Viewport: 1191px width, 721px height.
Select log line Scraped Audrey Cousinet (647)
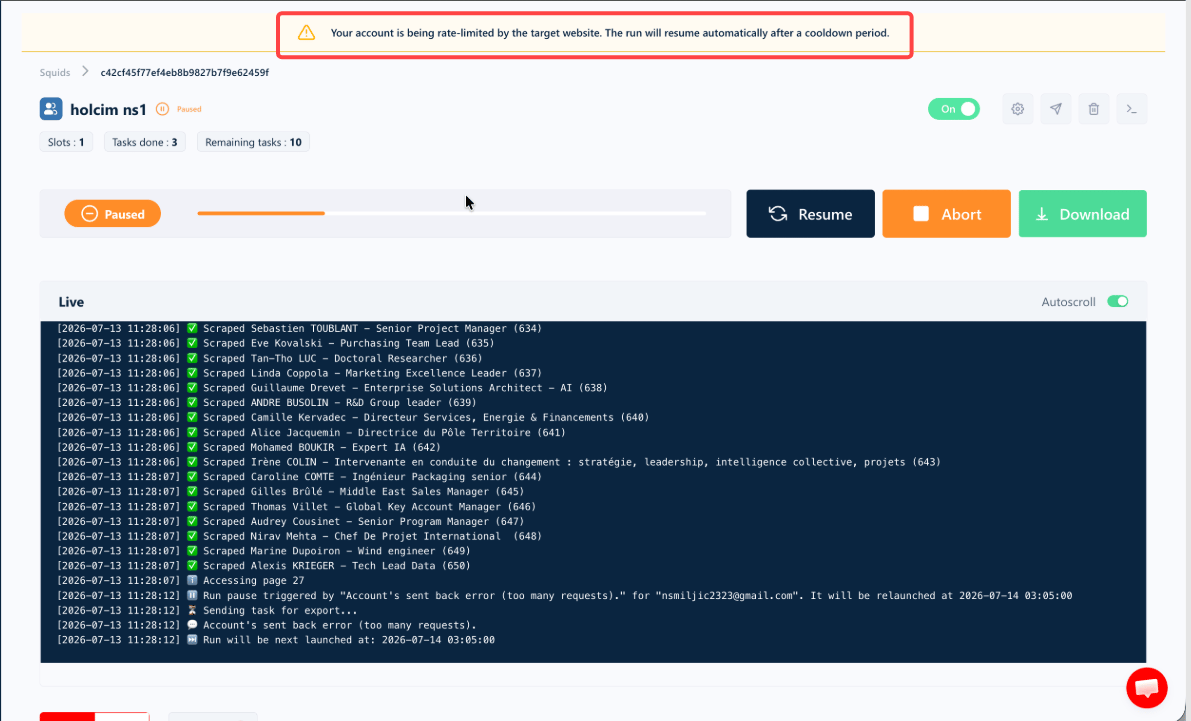click(x=290, y=521)
